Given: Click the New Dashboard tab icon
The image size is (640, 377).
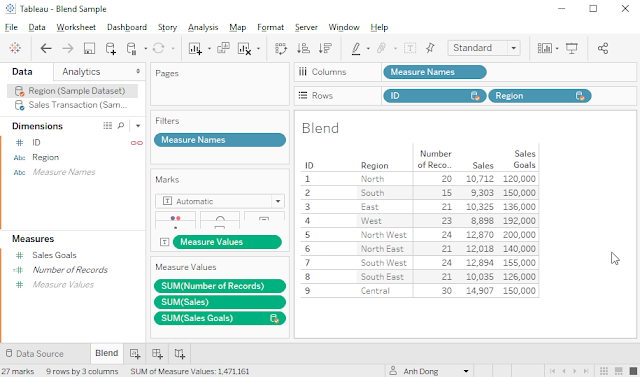Looking at the screenshot, I should pyautogui.click(x=157, y=354).
